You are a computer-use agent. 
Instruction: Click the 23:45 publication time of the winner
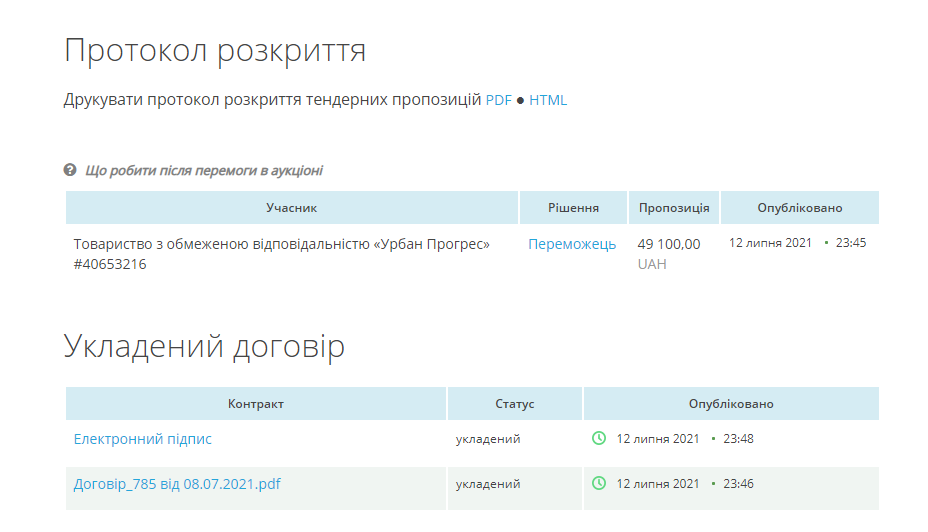851,243
